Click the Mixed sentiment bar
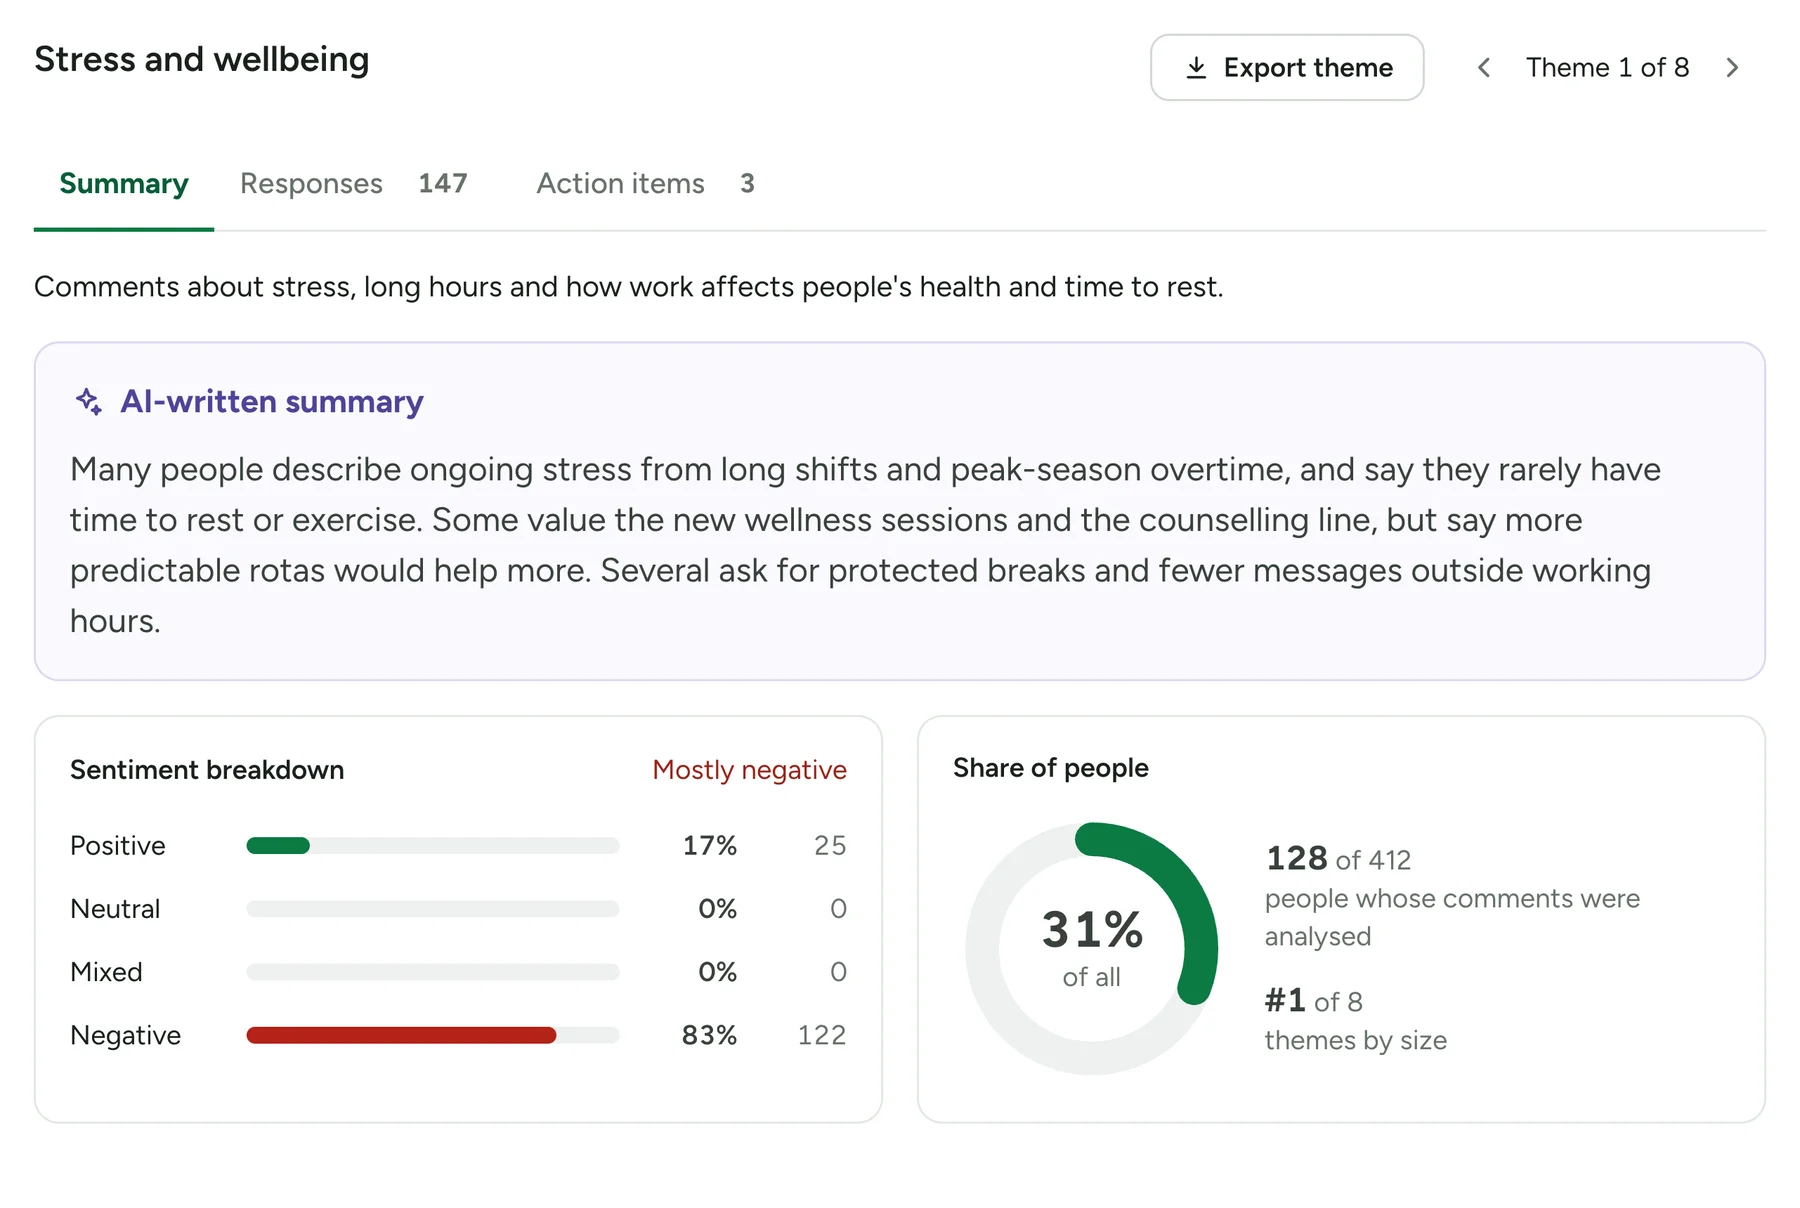Image resolution: width=1800 pixels, height=1208 pixels. point(433,972)
